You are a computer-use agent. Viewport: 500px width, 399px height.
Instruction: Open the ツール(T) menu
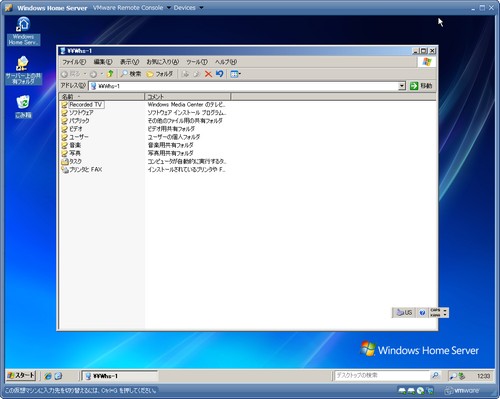[x=197, y=62]
